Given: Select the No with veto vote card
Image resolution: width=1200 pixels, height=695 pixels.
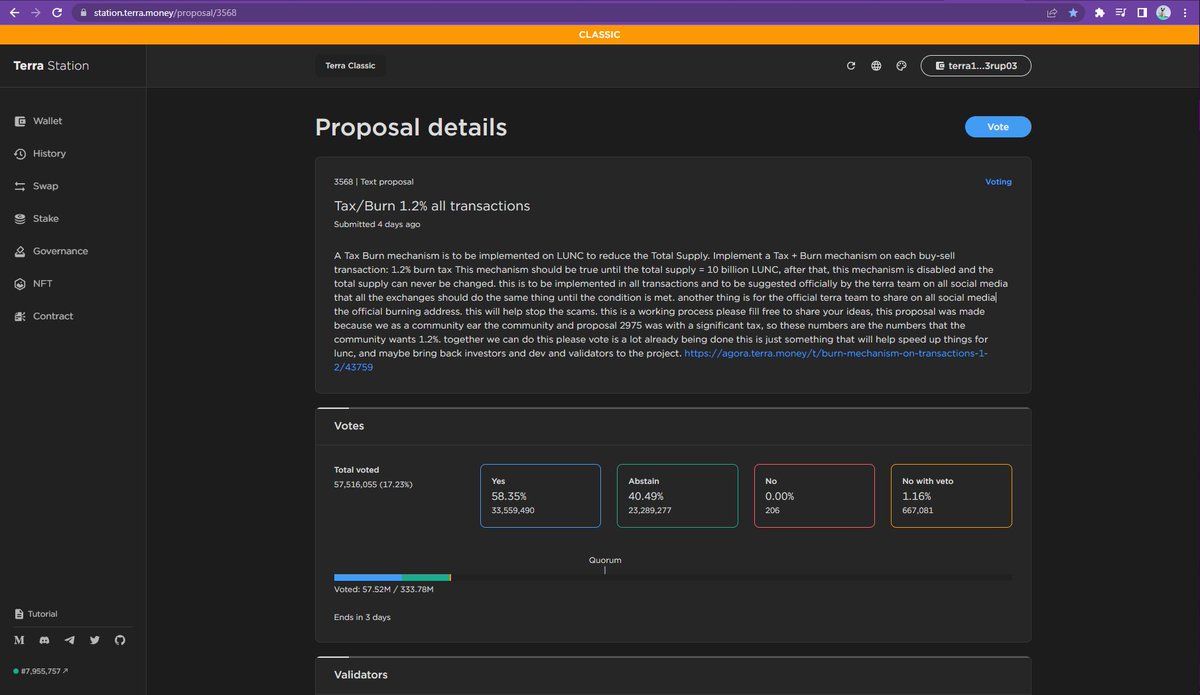Looking at the screenshot, I should pos(951,495).
